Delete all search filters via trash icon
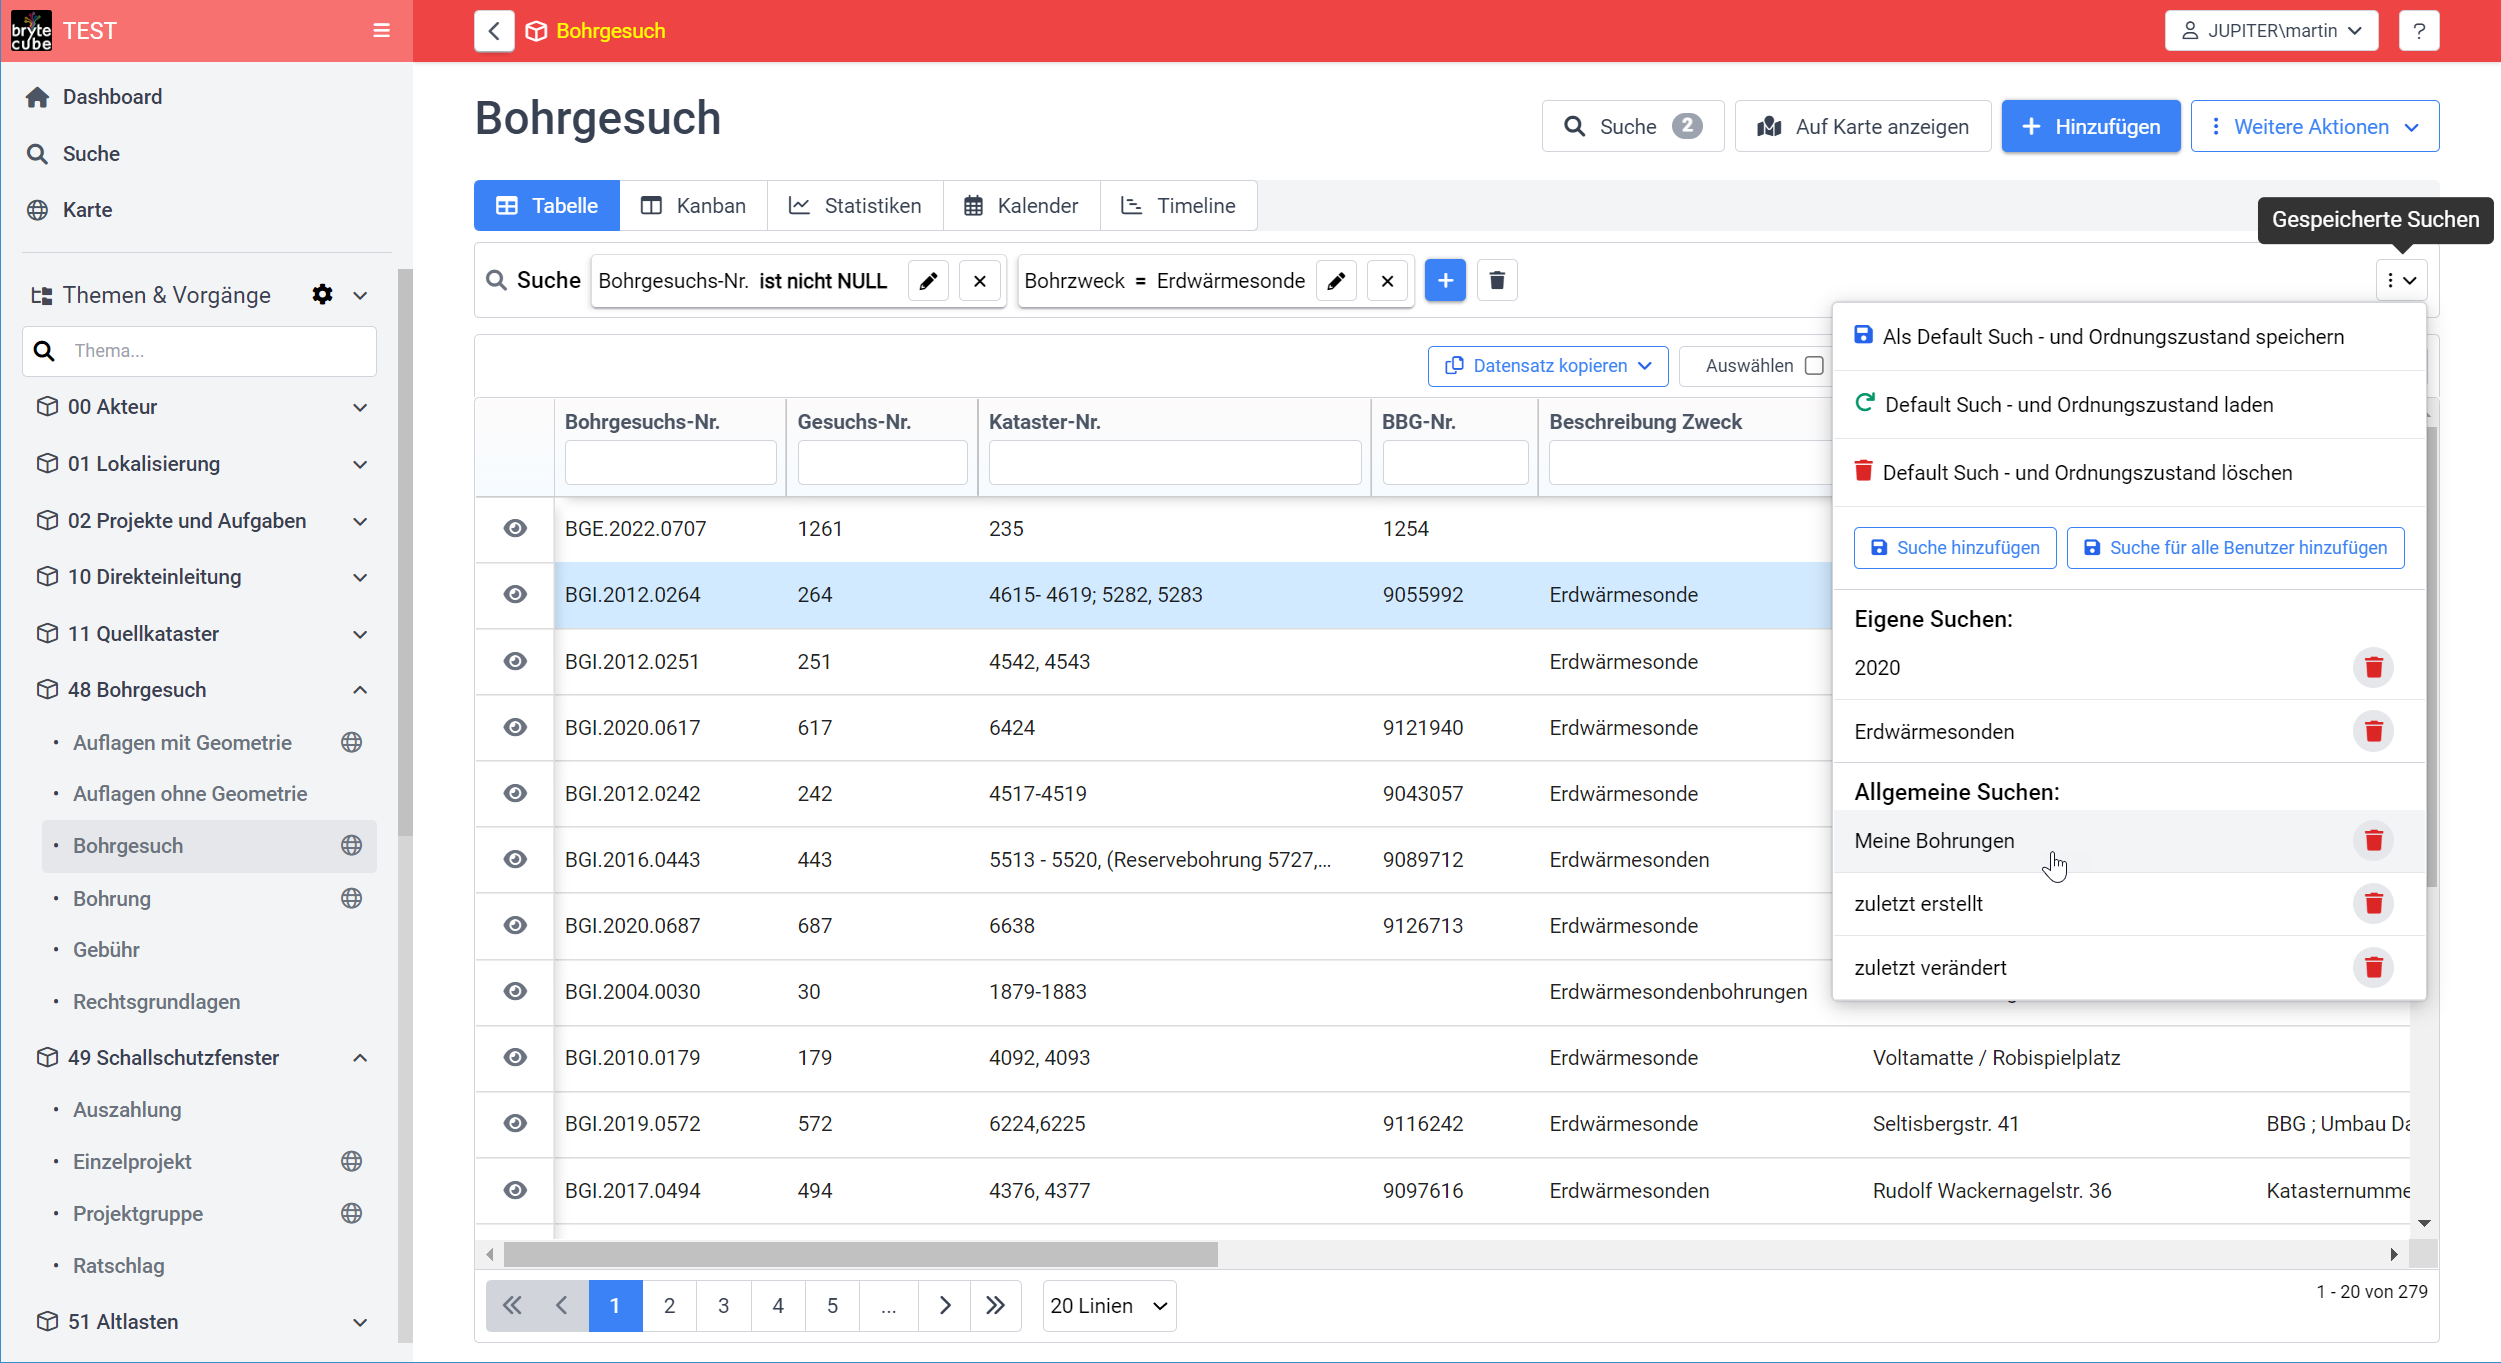Screen dimensions: 2501x1363 pyautogui.click(x=1497, y=281)
